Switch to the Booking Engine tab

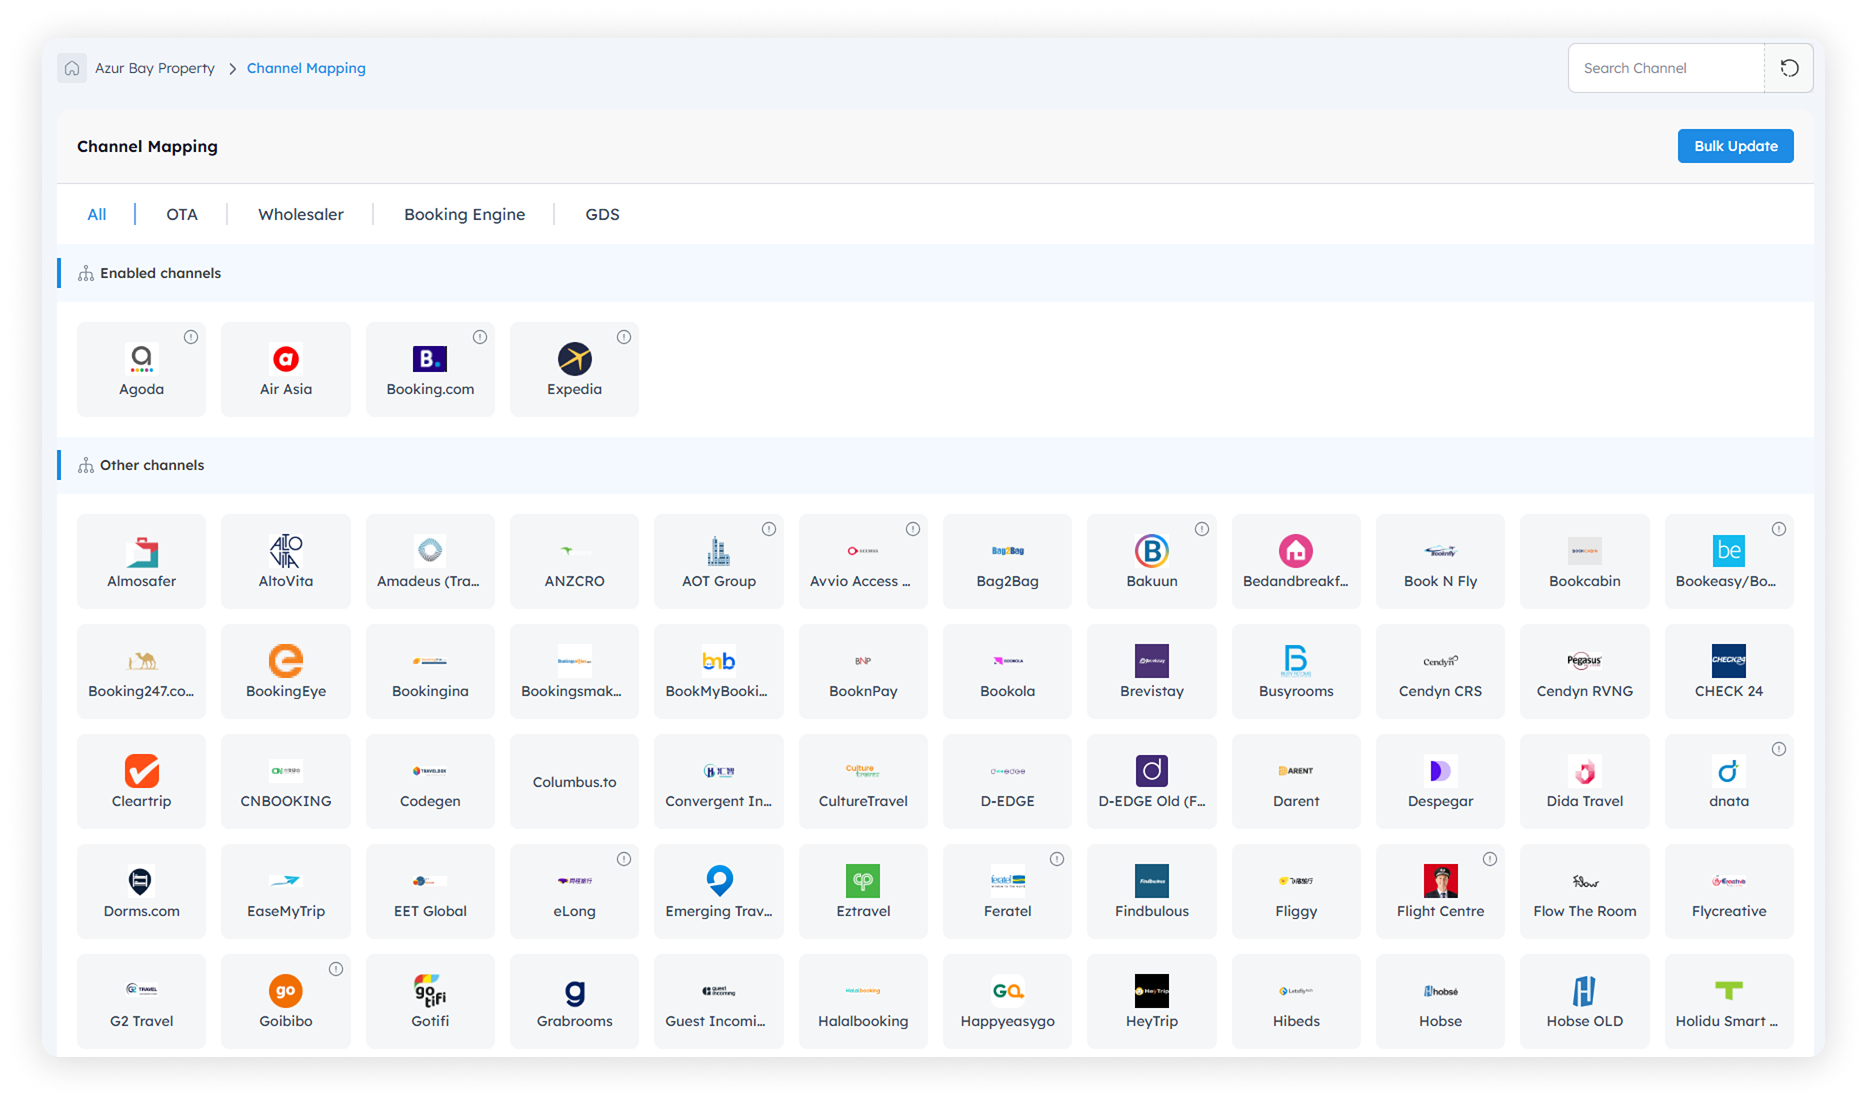[465, 214]
